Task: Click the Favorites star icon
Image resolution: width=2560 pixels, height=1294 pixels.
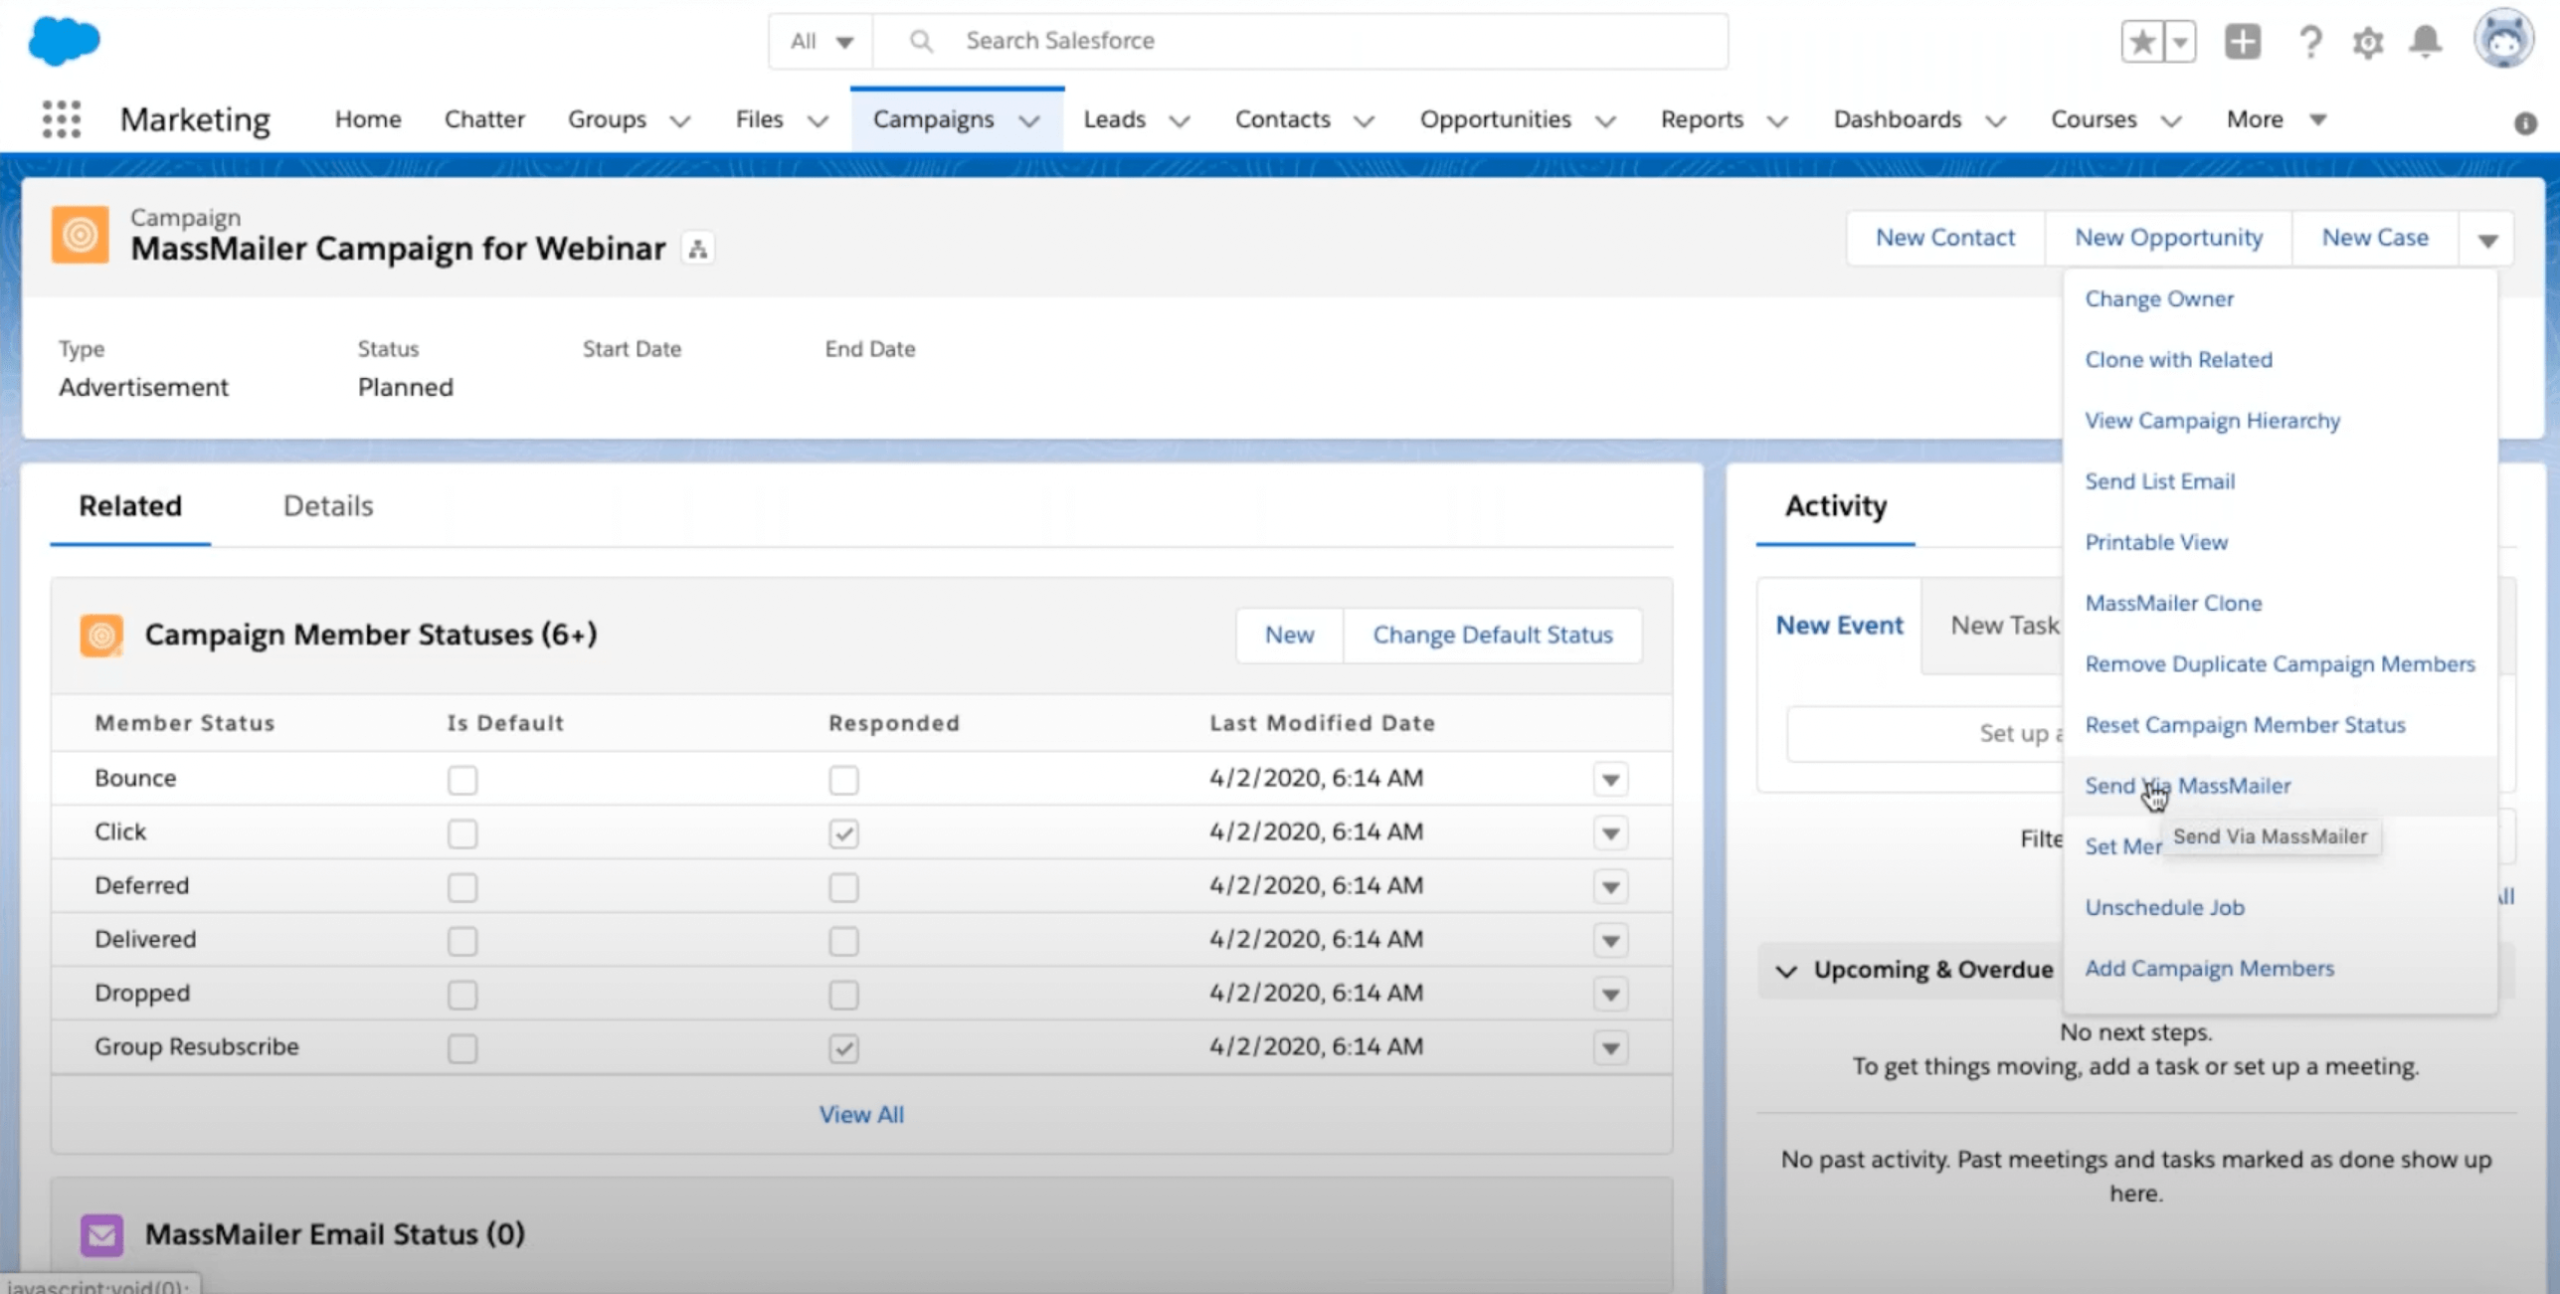Action: pyautogui.click(x=2142, y=41)
